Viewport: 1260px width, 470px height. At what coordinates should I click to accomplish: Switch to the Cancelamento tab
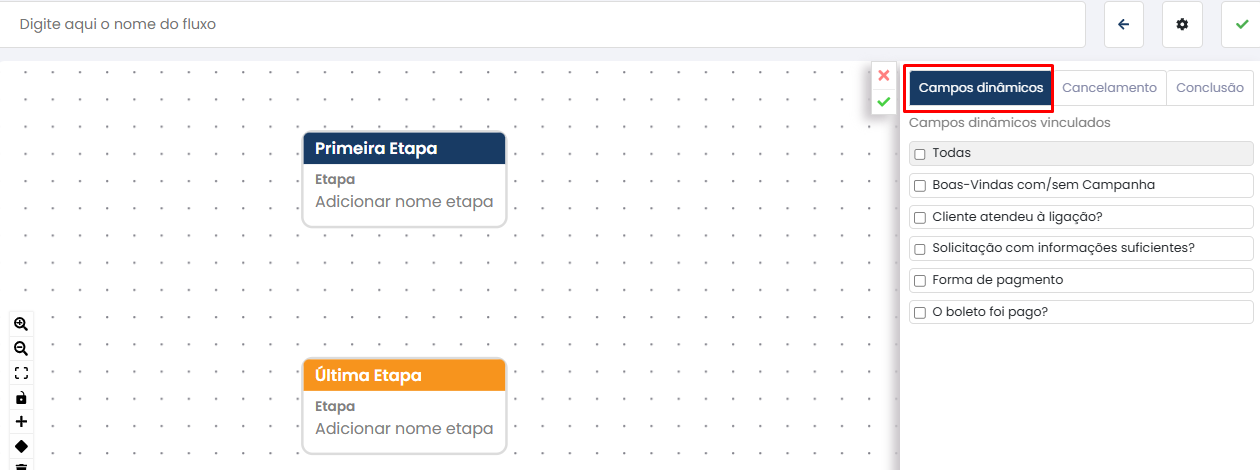(1109, 88)
